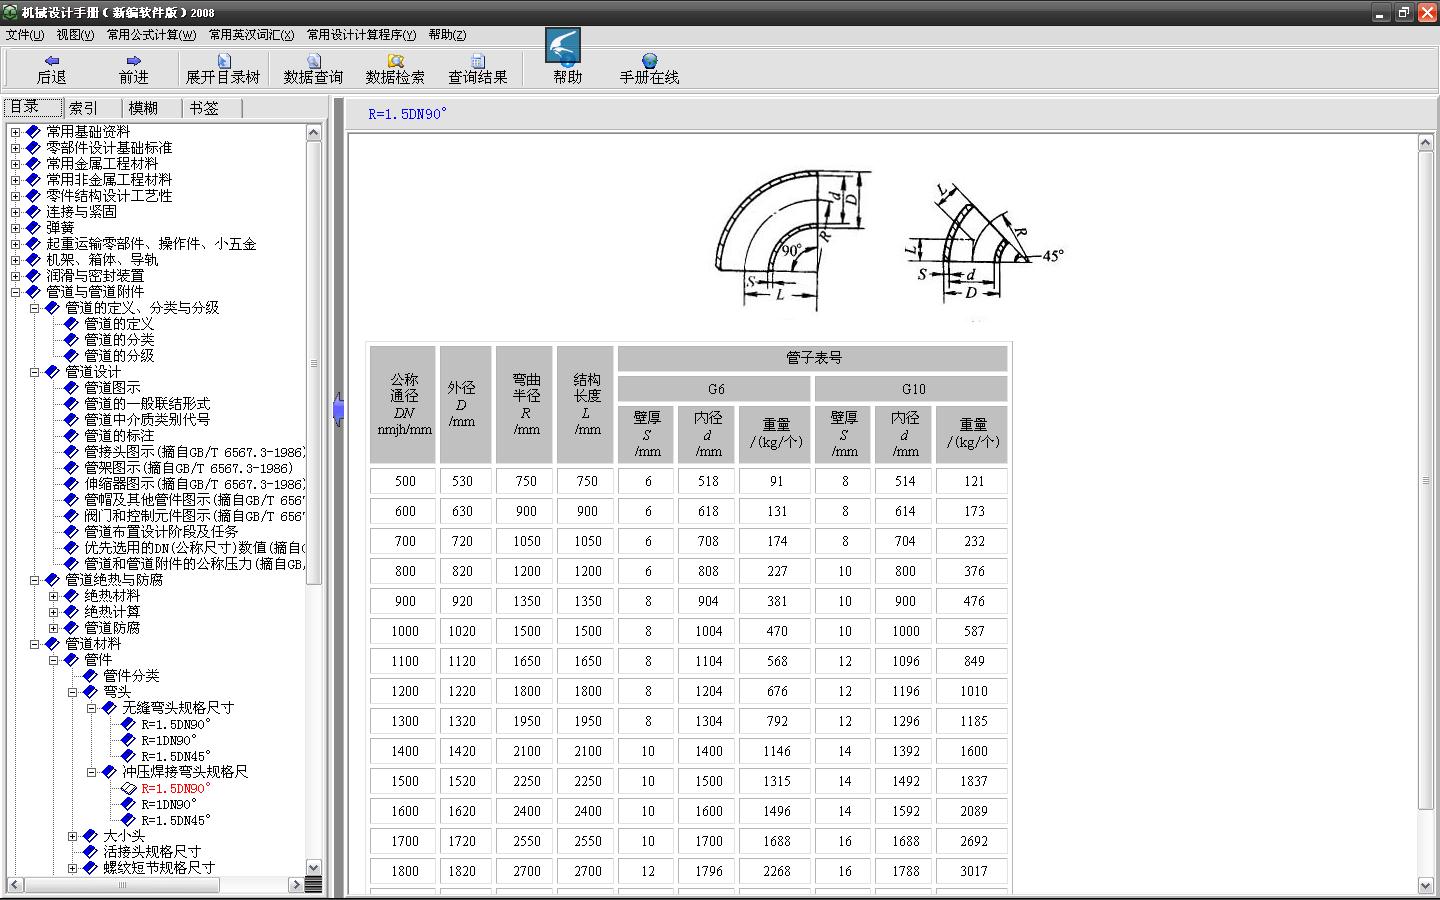The image size is (1440, 900).
Task: Show the 查询结果 toolbar icon
Action: point(477,61)
